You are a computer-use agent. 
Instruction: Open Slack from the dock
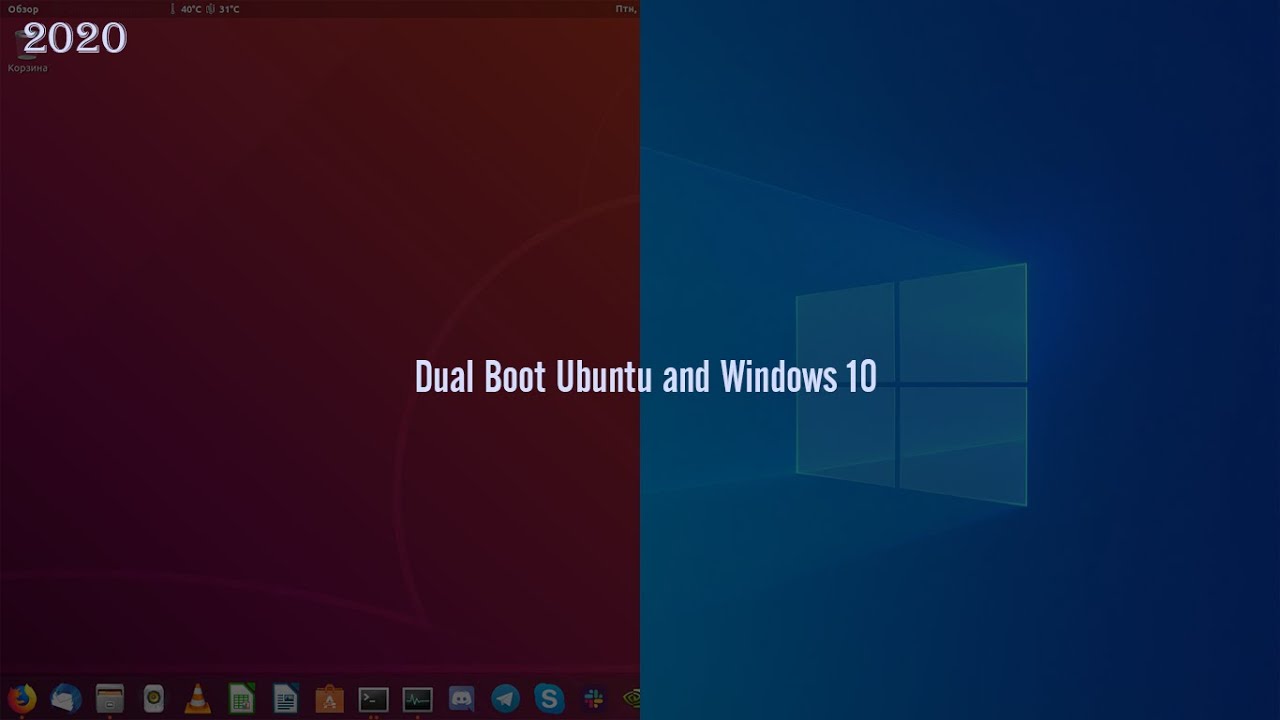[x=594, y=698]
